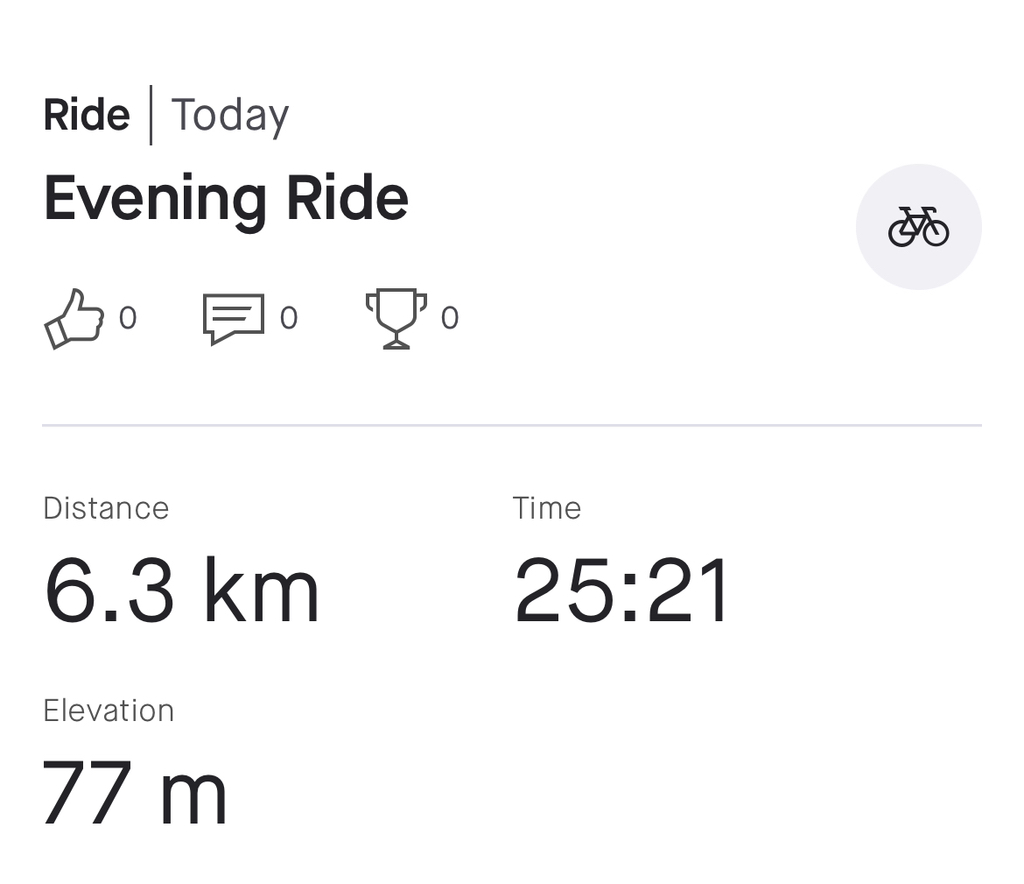The width and height of the screenshot is (1024, 884).
Task: Click the horizontal divider above the stats
Action: pos(512,425)
